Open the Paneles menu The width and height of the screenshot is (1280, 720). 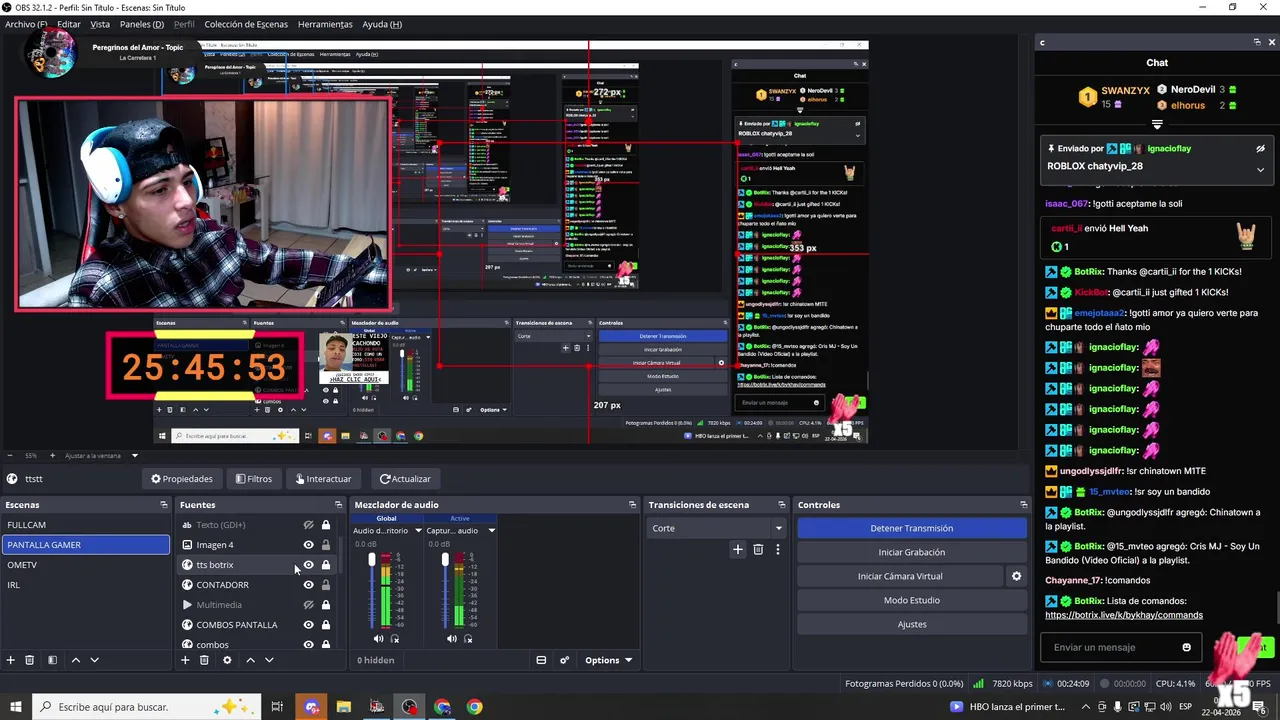pyautogui.click(x=141, y=24)
